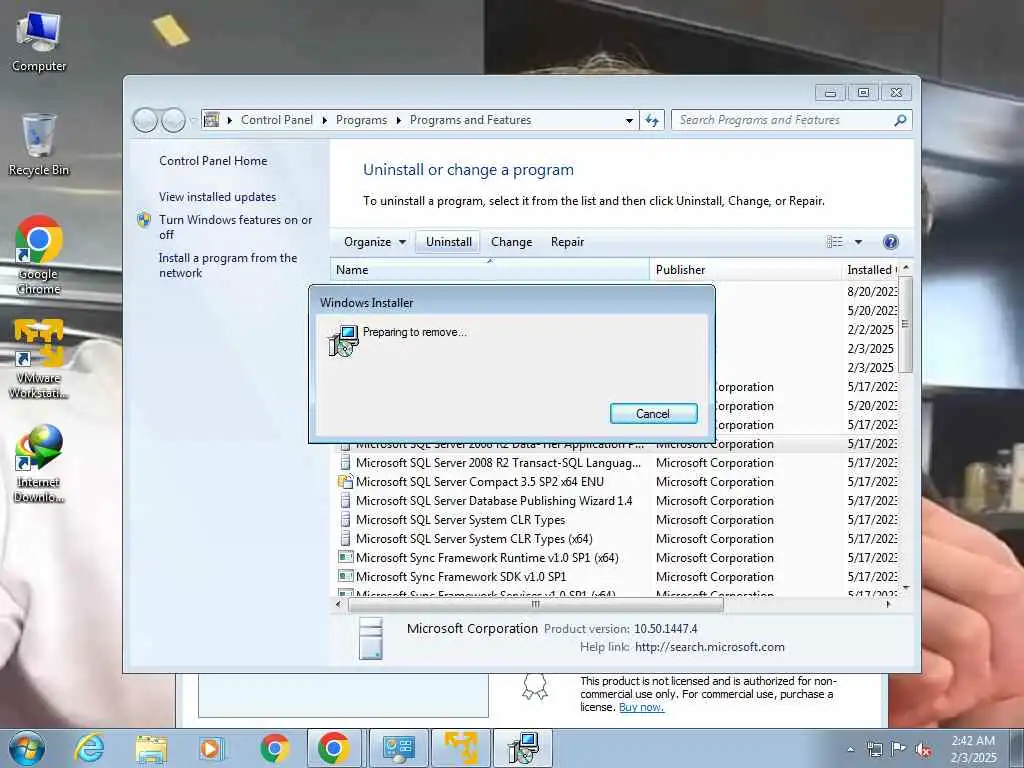Click the Buy now link
Image resolution: width=1024 pixels, height=768 pixels.
point(641,707)
